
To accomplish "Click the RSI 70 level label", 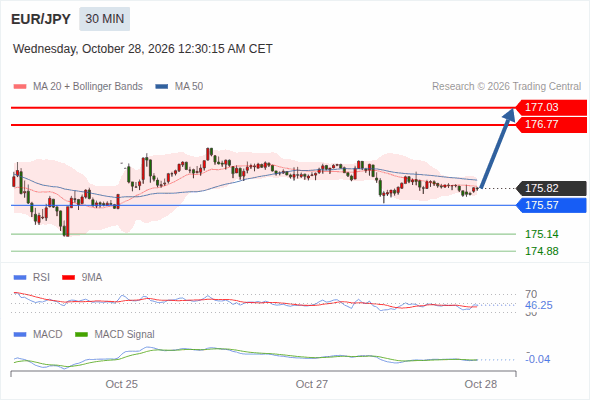I will (x=531, y=294).
